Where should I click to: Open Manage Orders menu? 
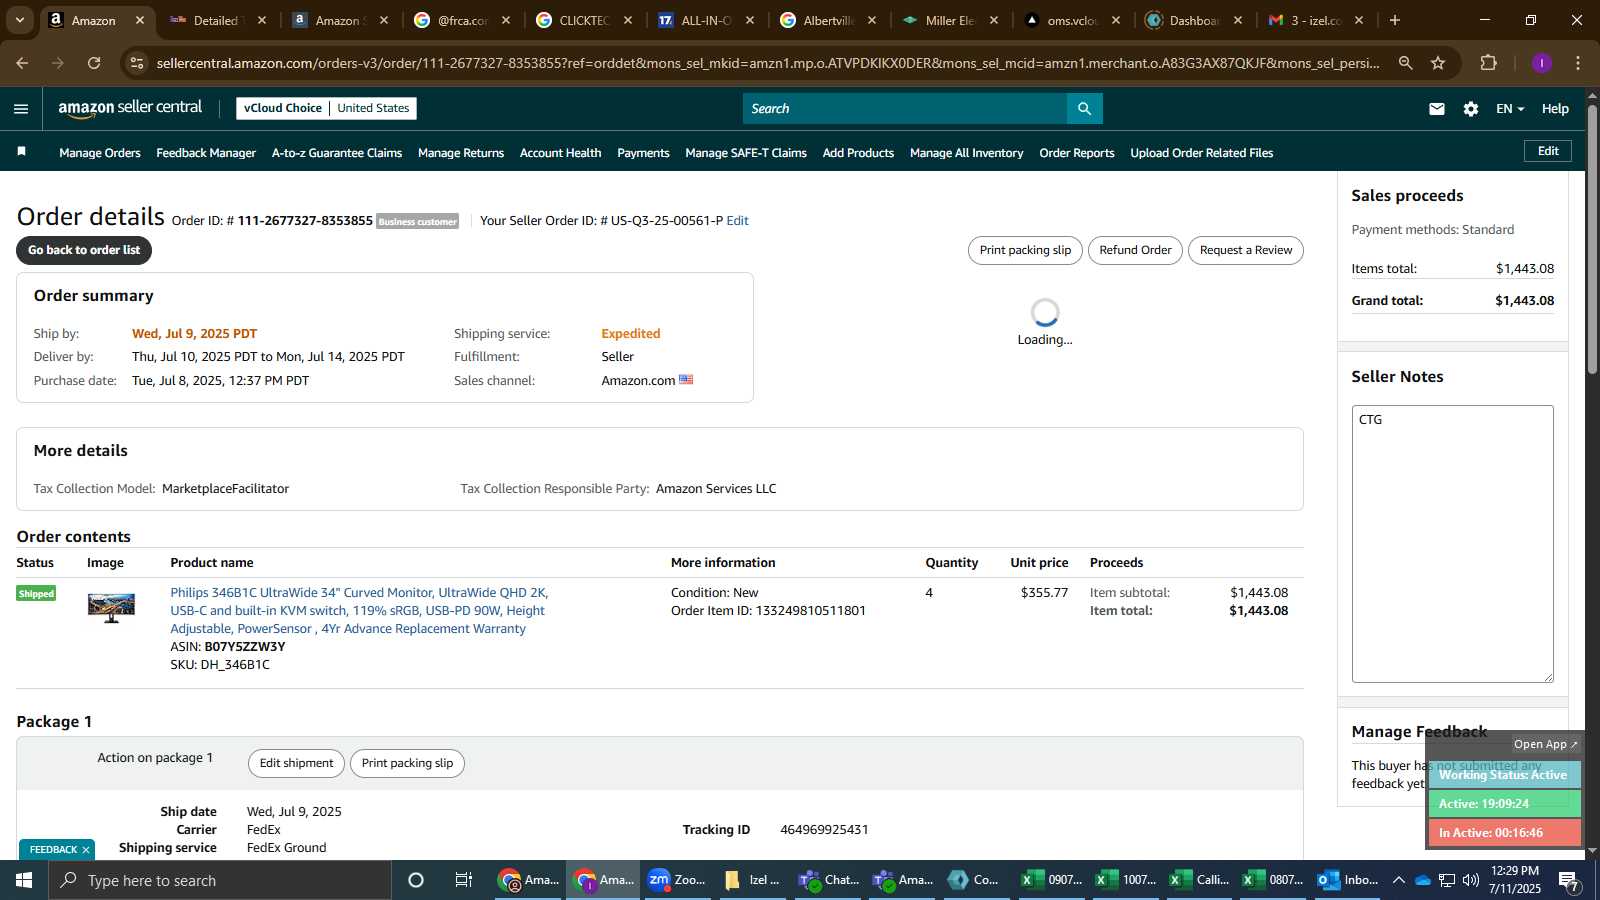pos(100,153)
